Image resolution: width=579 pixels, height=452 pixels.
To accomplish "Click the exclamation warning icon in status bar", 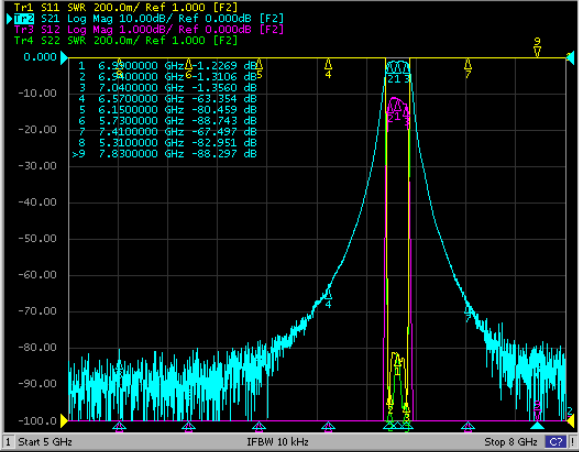I will point(572,442).
